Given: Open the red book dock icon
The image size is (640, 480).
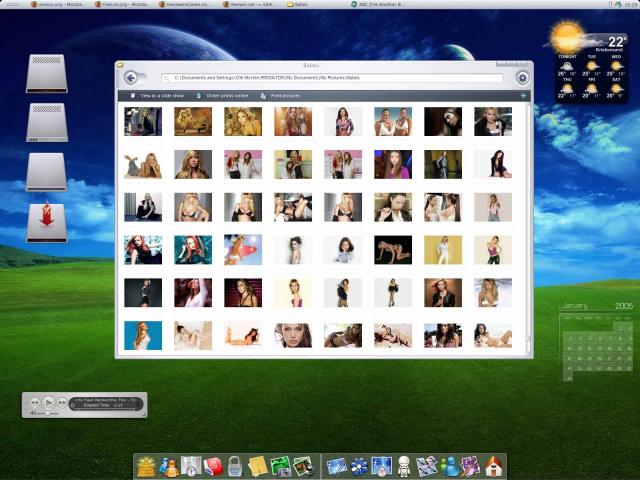Looking at the screenshot, I should [x=213, y=467].
